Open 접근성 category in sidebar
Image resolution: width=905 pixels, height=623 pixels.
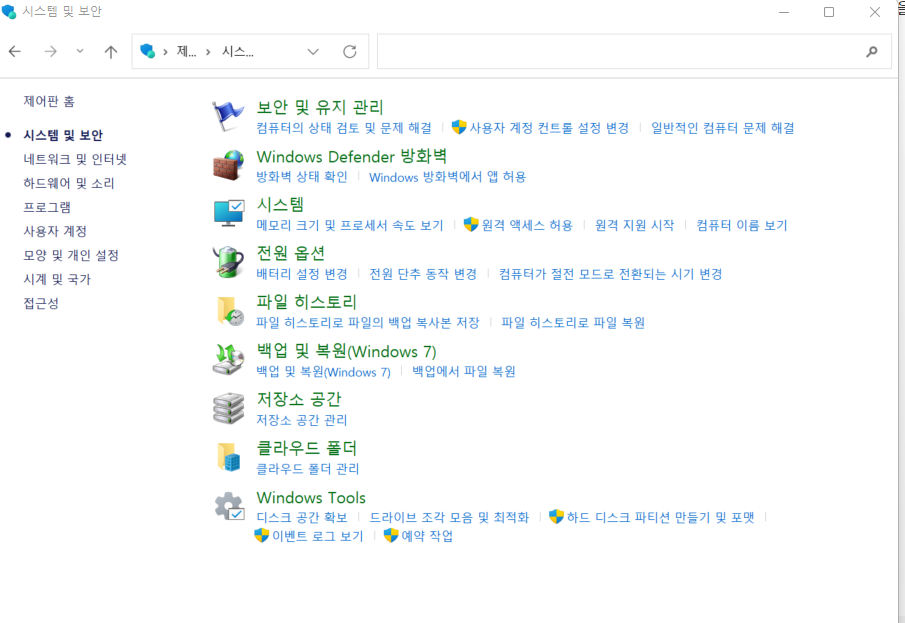click(41, 303)
